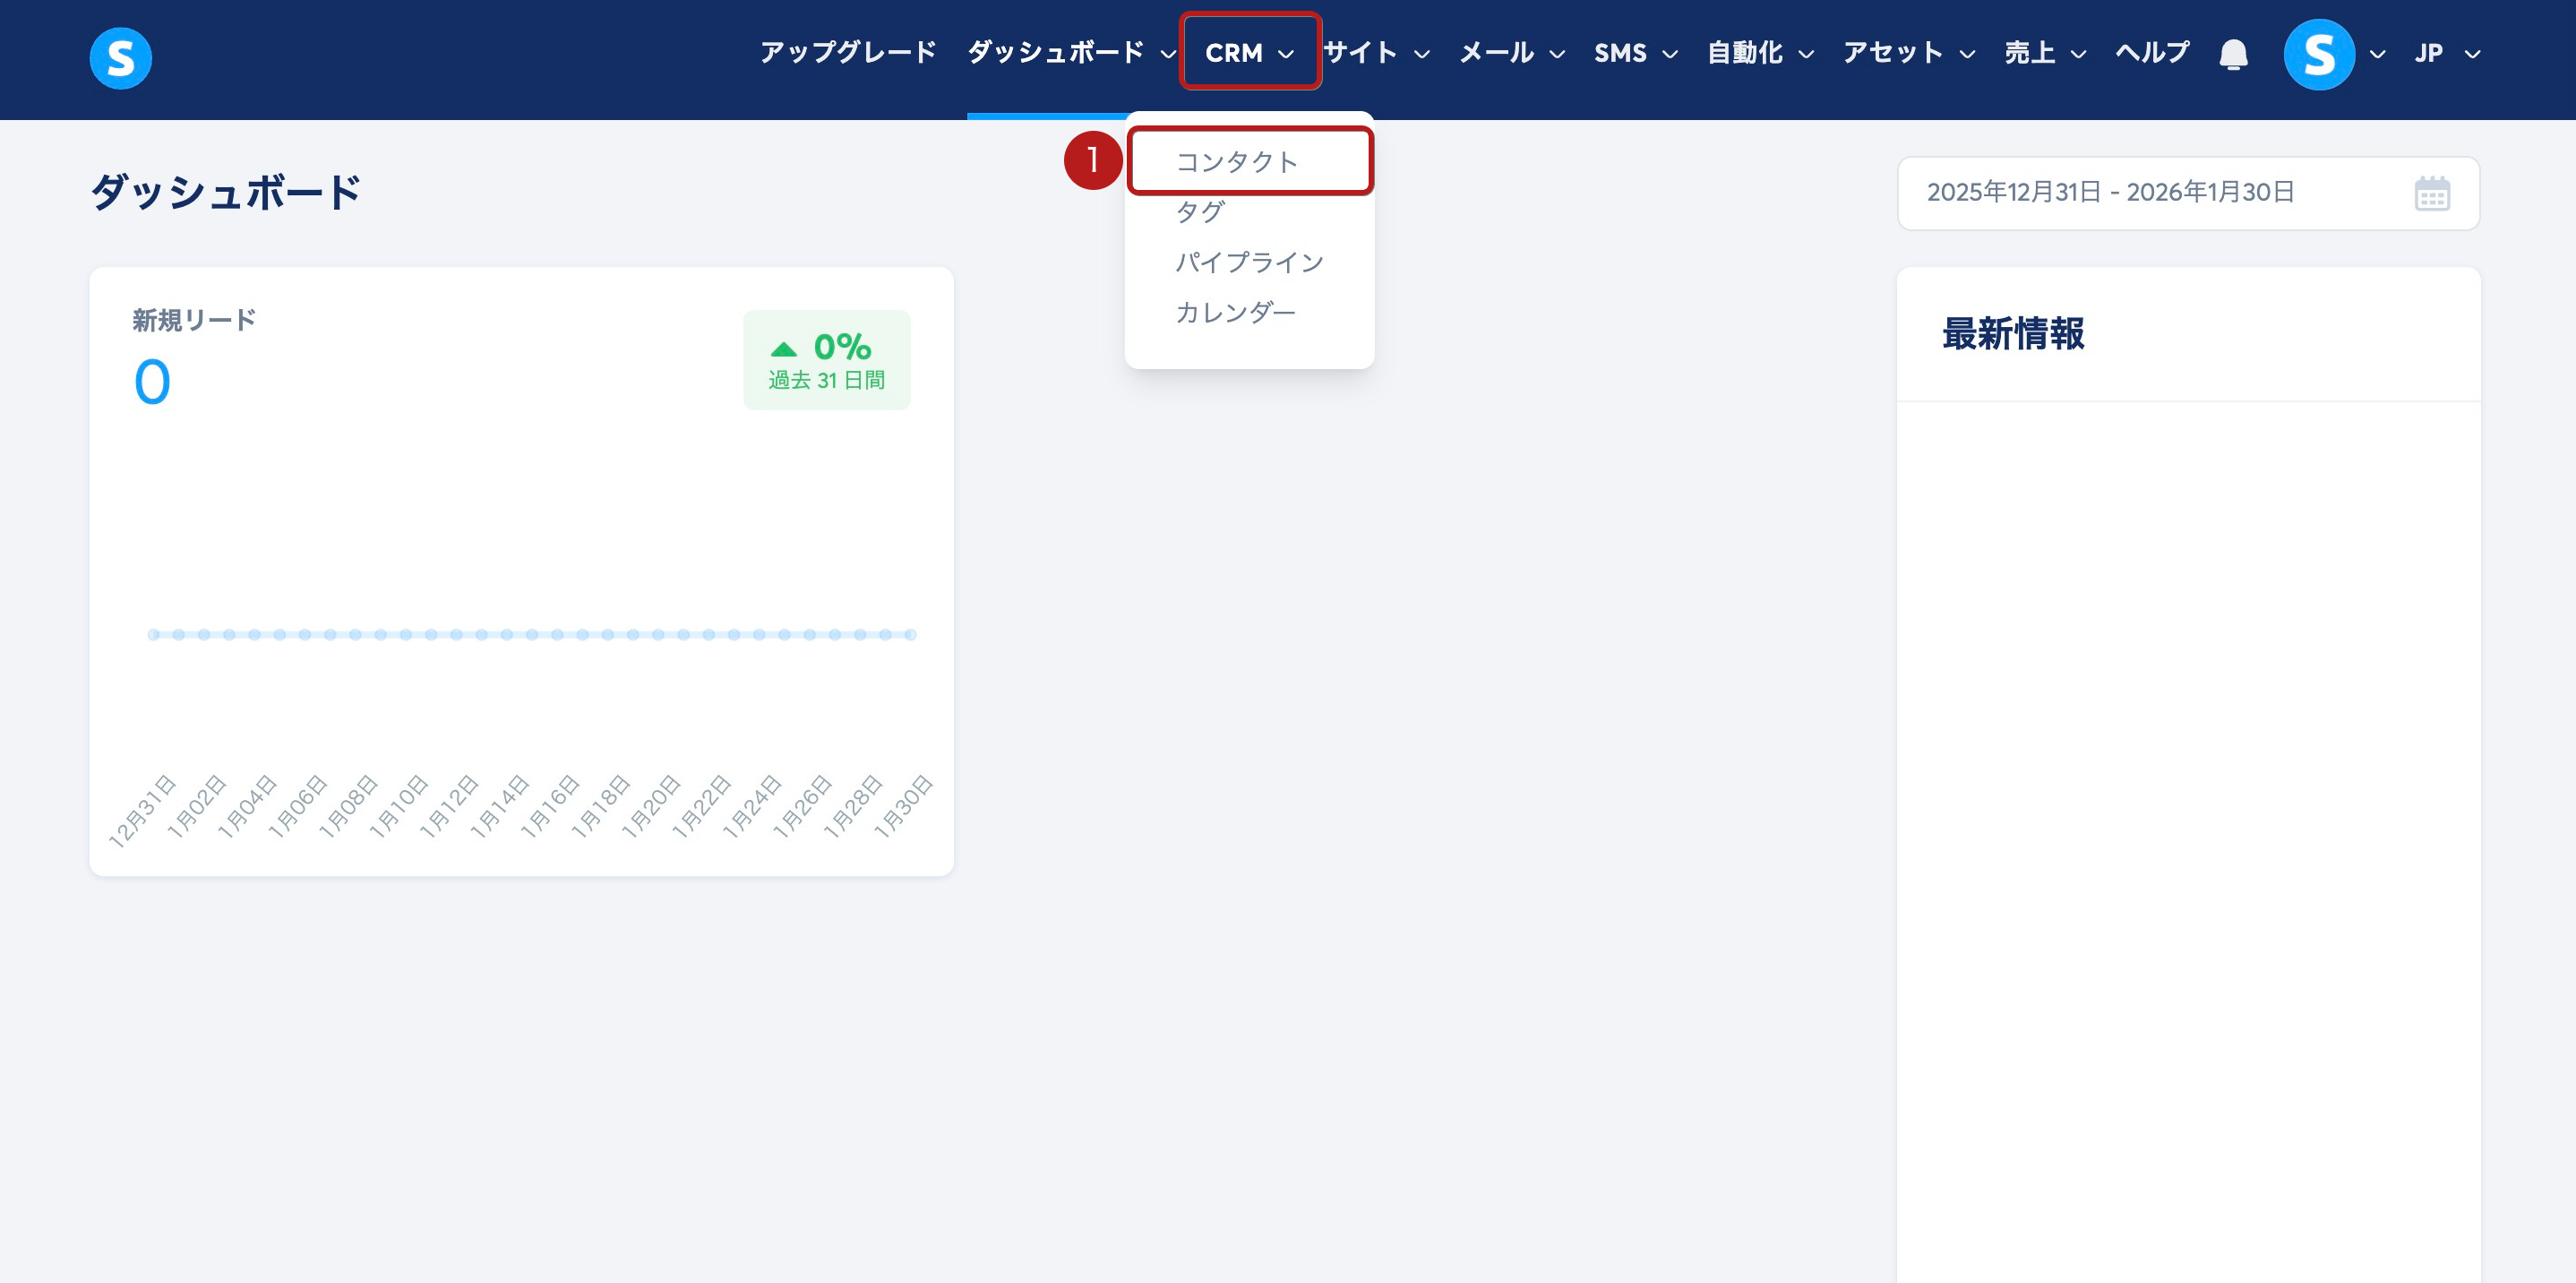Click the アップグレード link
The height and width of the screenshot is (1283, 2576).
(x=847, y=53)
